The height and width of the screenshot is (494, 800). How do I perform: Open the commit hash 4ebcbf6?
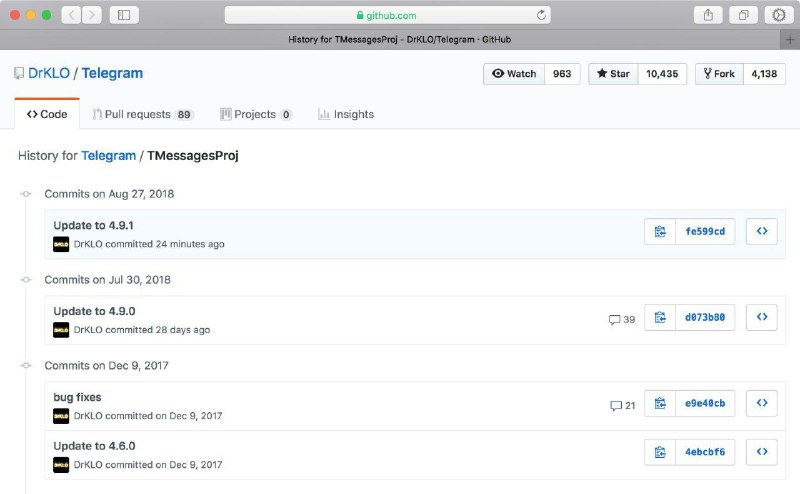tap(705, 452)
